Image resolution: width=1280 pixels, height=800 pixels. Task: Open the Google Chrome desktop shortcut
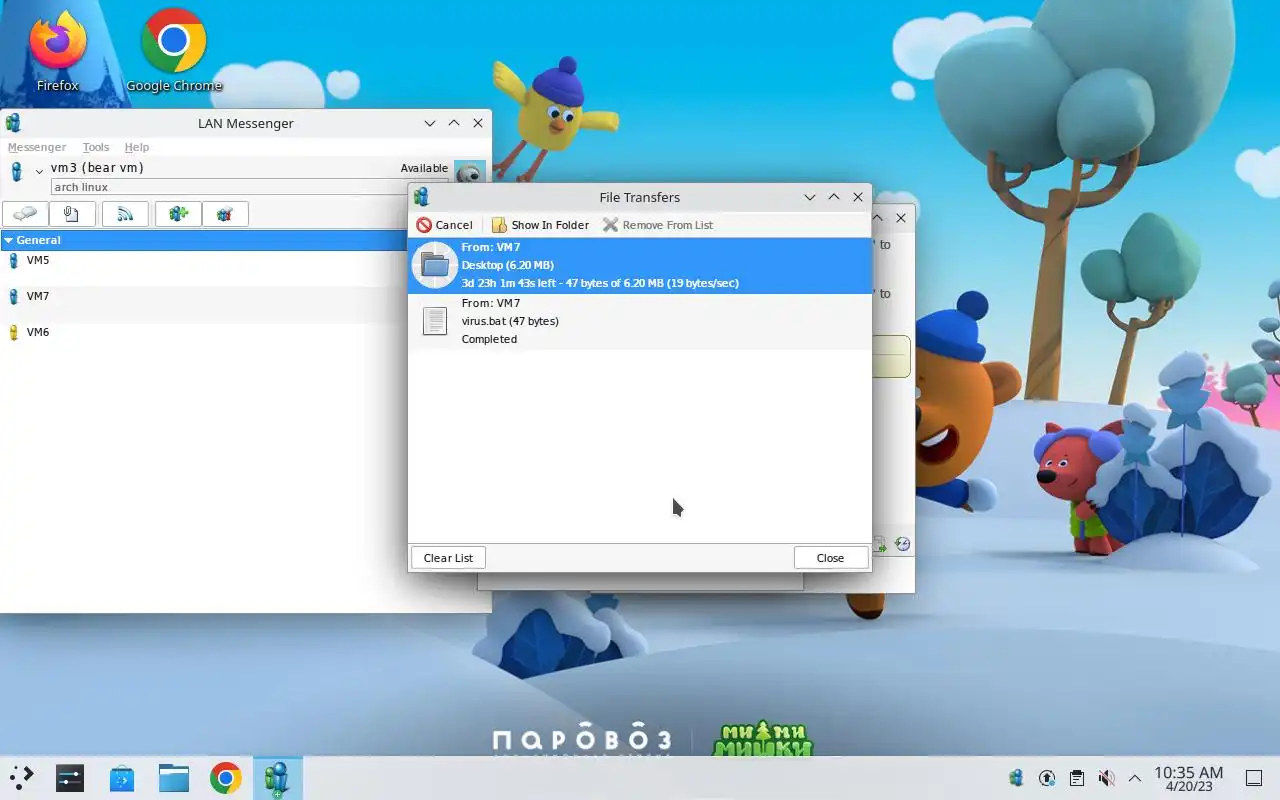point(174,50)
